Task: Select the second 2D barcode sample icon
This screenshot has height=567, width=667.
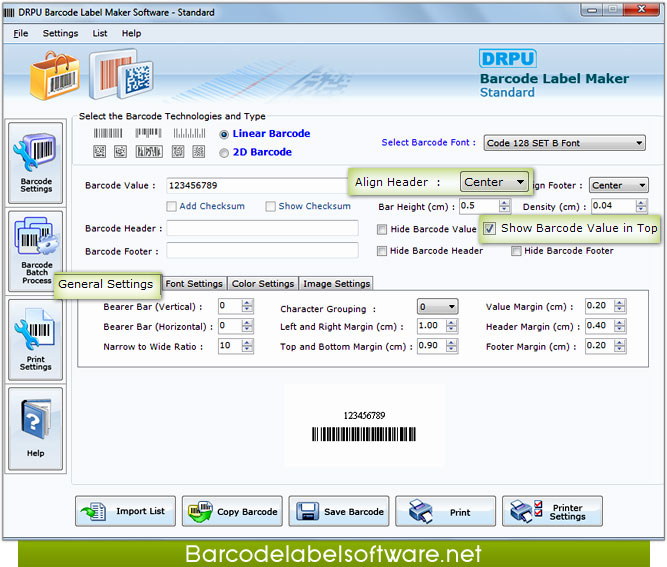Action: coord(120,151)
